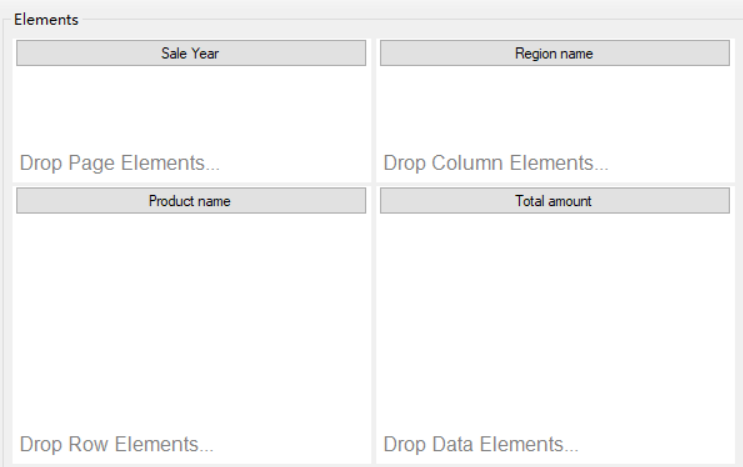Click the Sale Year element button

[191, 53]
